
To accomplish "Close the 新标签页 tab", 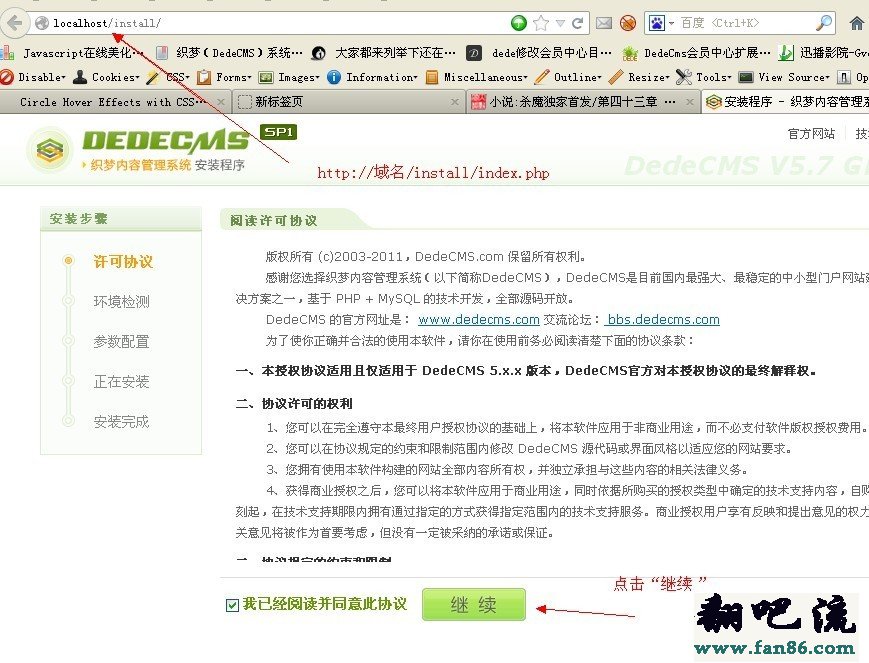I will tap(454, 102).
